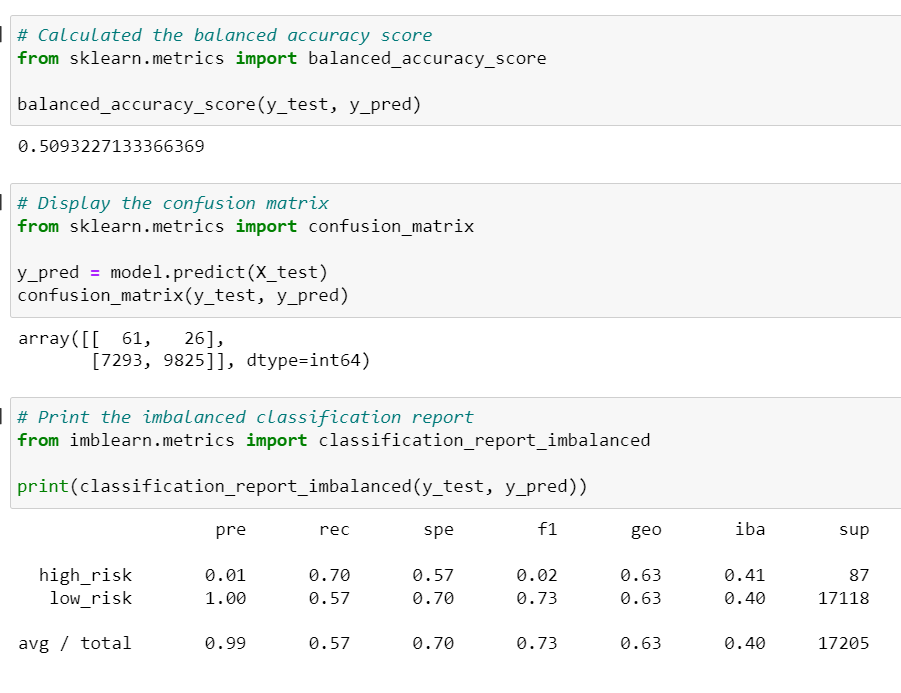
Task: Click avg / total precision value 0.99
Action: (225, 644)
